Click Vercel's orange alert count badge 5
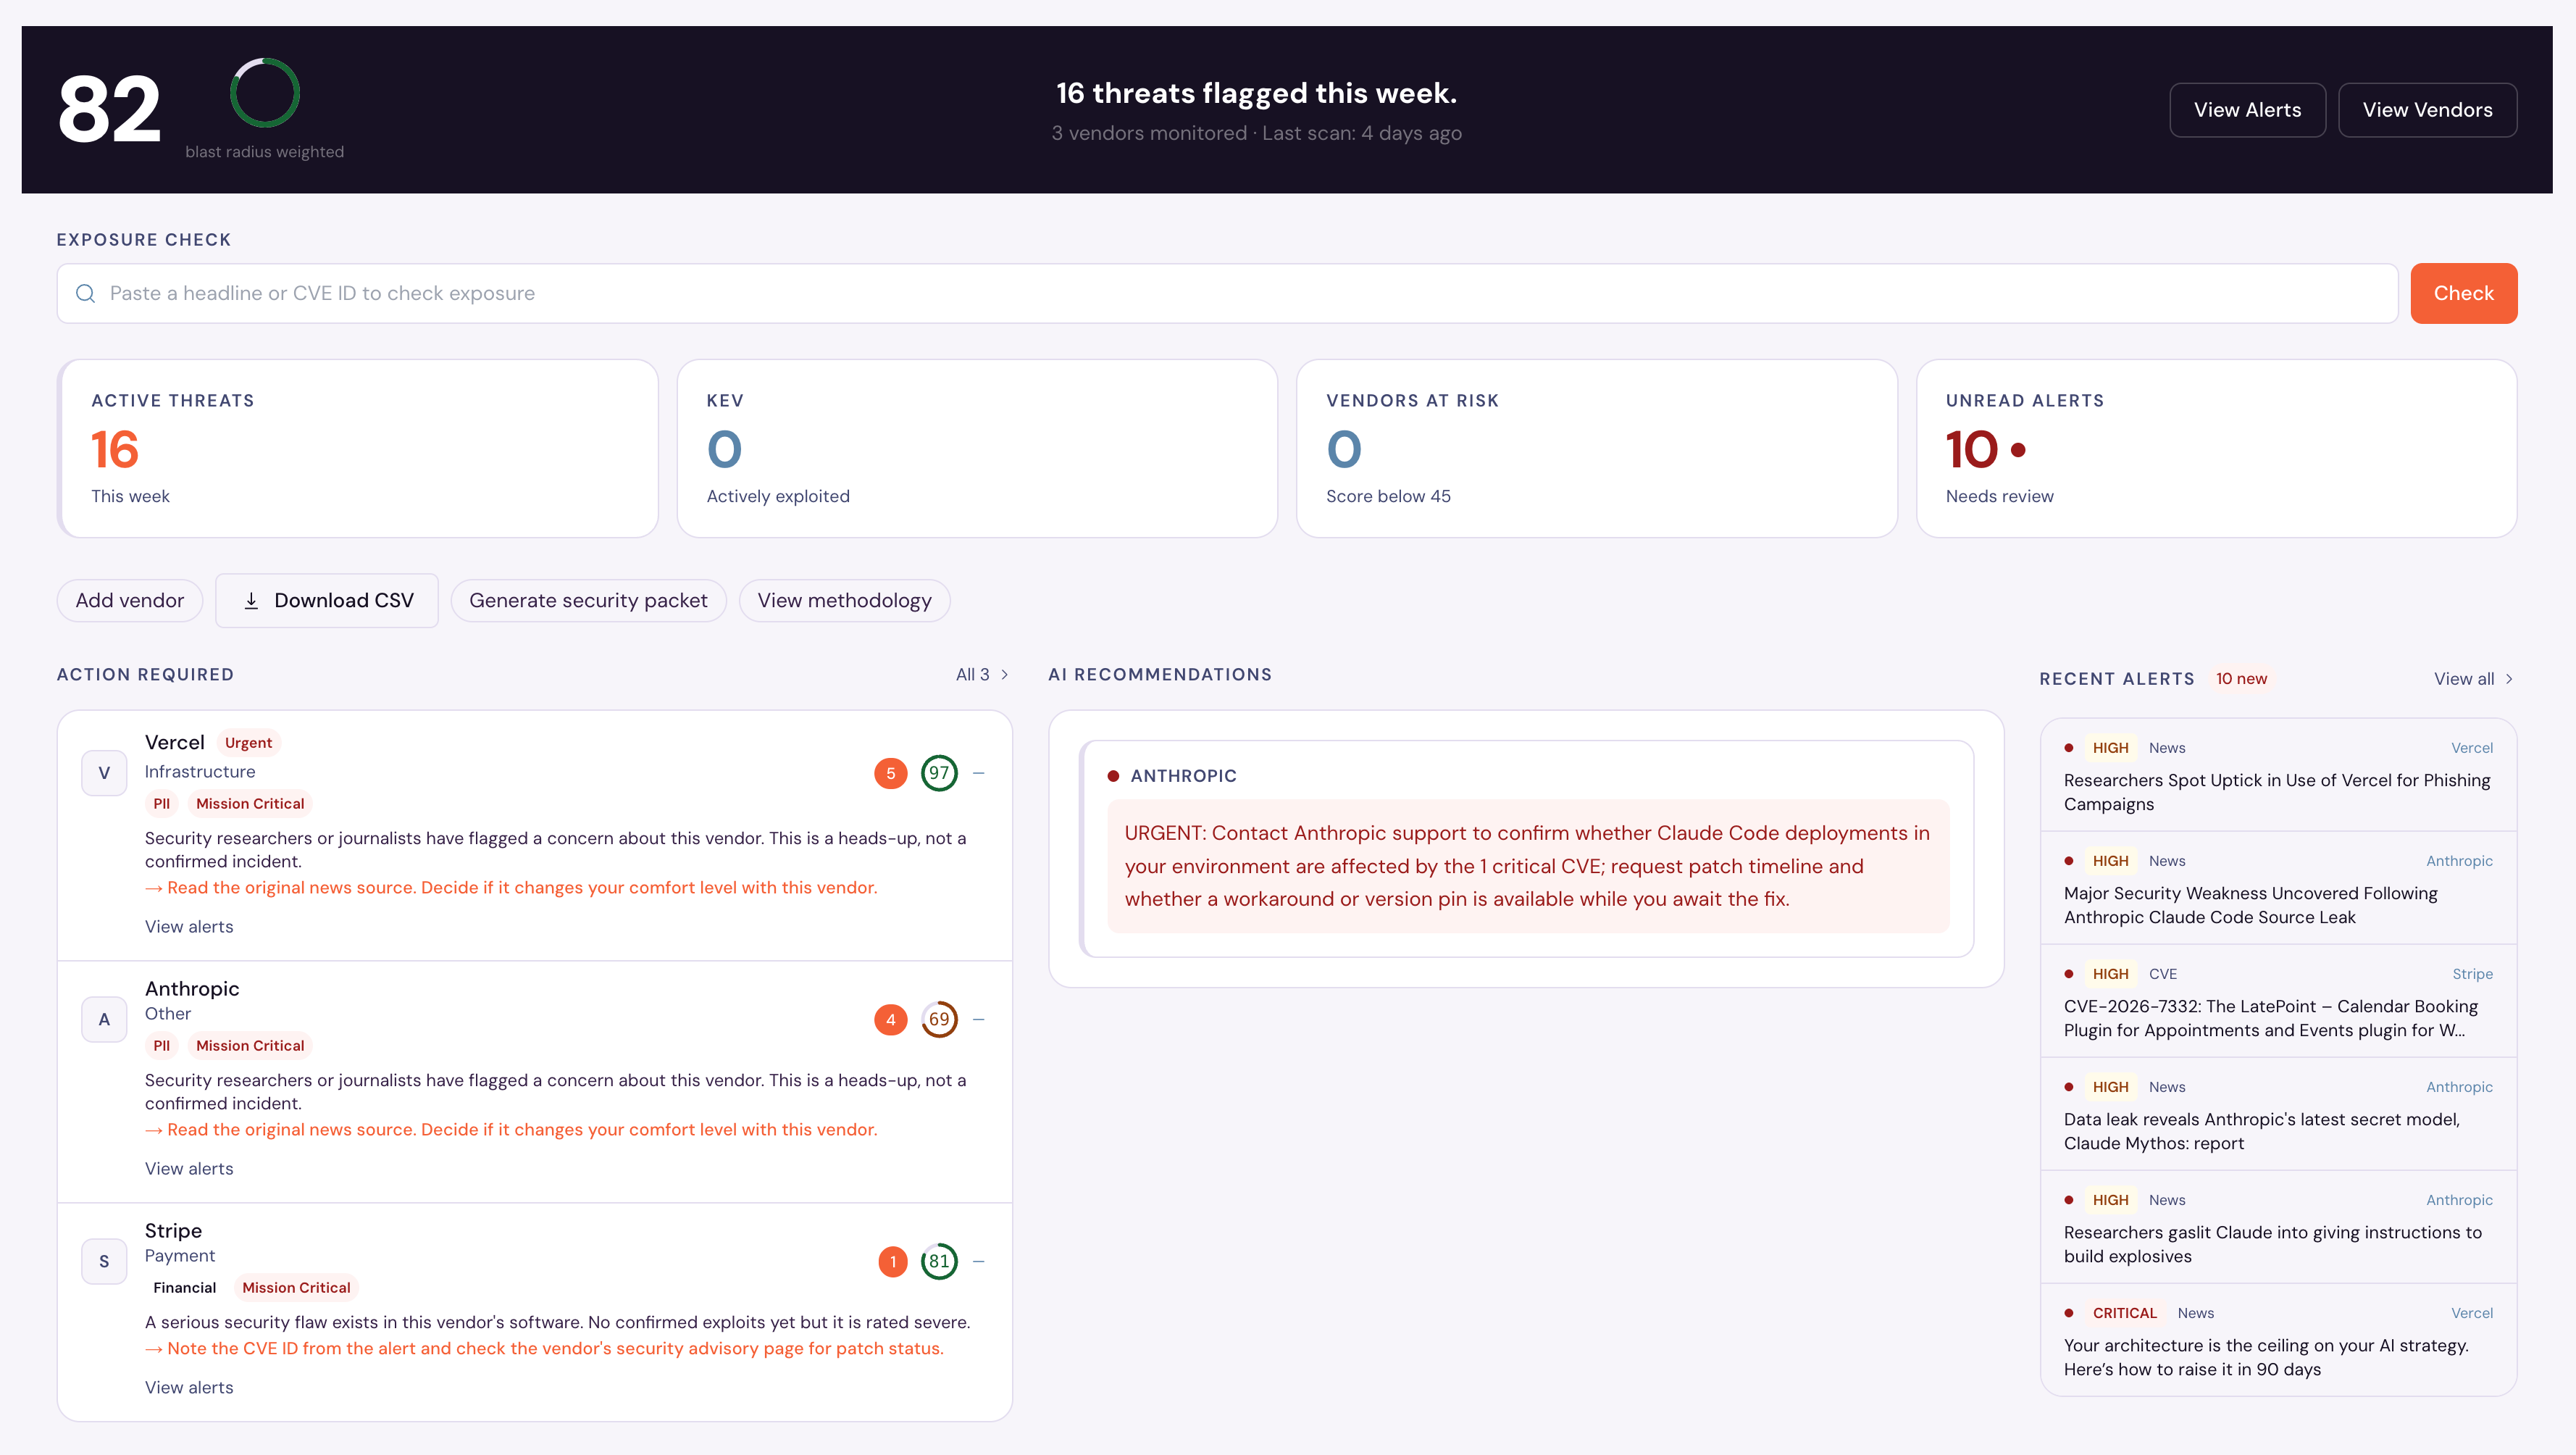Image resolution: width=2576 pixels, height=1455 pixels. (890, 773)
